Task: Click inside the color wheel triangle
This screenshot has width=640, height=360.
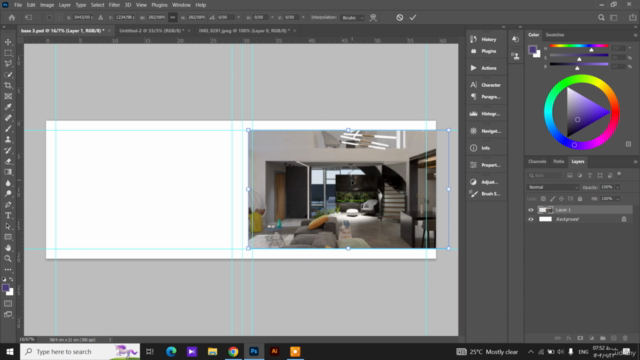Action: pos(583,112)
